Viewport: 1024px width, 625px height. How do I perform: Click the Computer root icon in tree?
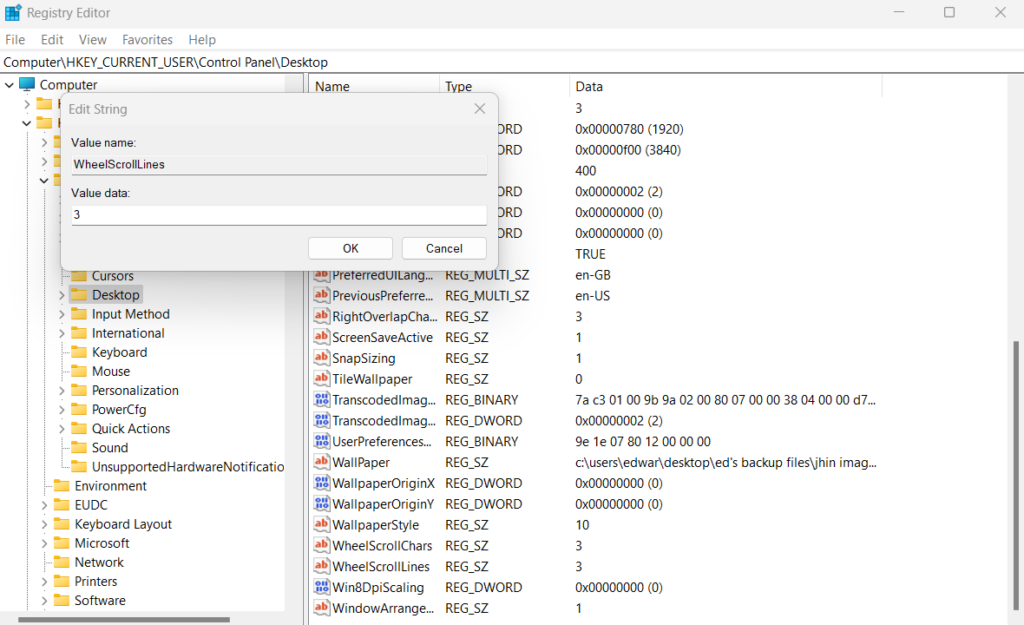point(27,85)
